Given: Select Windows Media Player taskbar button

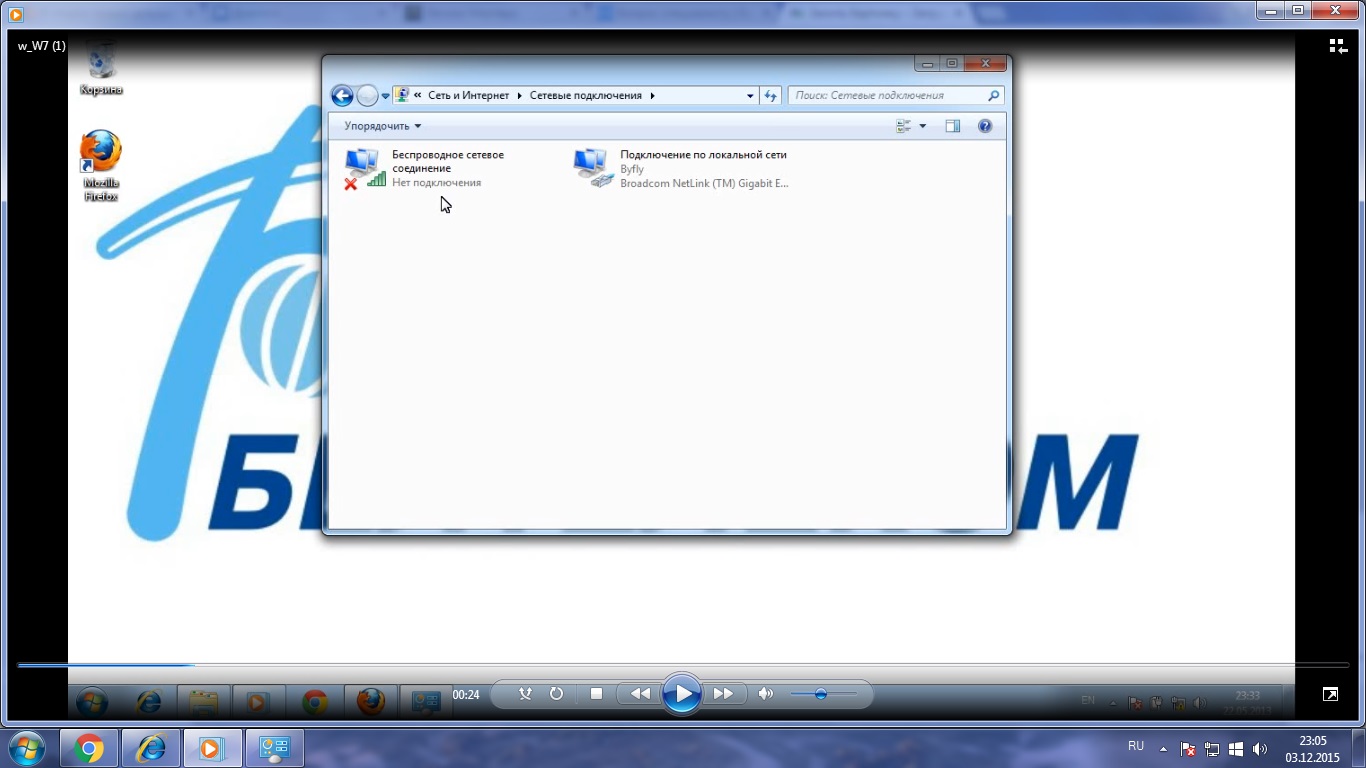Looking at the screenshot, I should [x=211, y=748].
